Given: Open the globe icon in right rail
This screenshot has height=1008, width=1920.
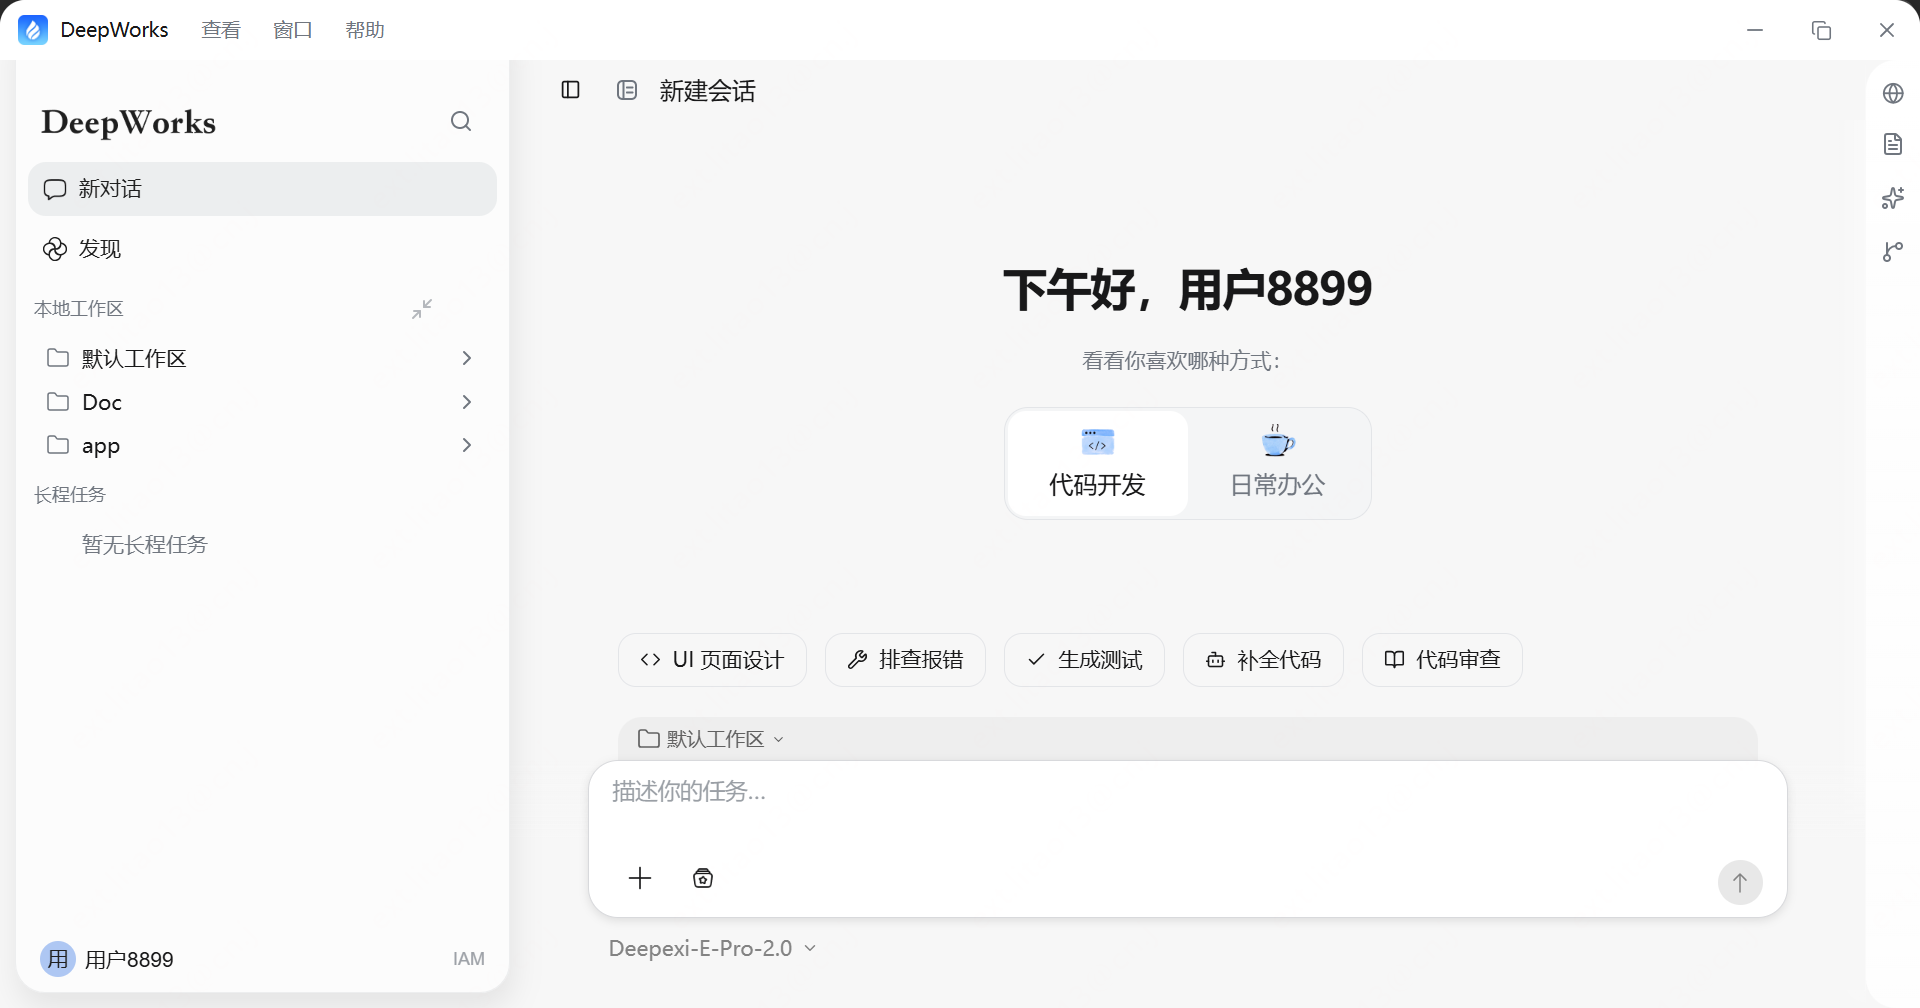Looking at the screenshot, I should pos(1893,93).
